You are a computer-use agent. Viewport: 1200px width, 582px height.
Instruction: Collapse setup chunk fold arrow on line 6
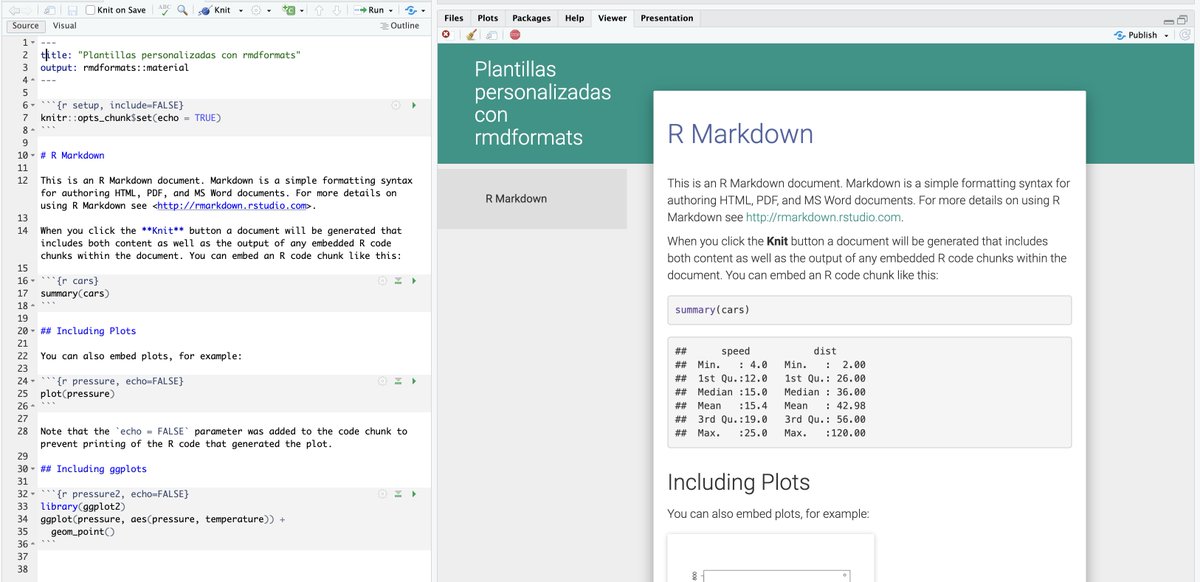(x=32, y=105)
